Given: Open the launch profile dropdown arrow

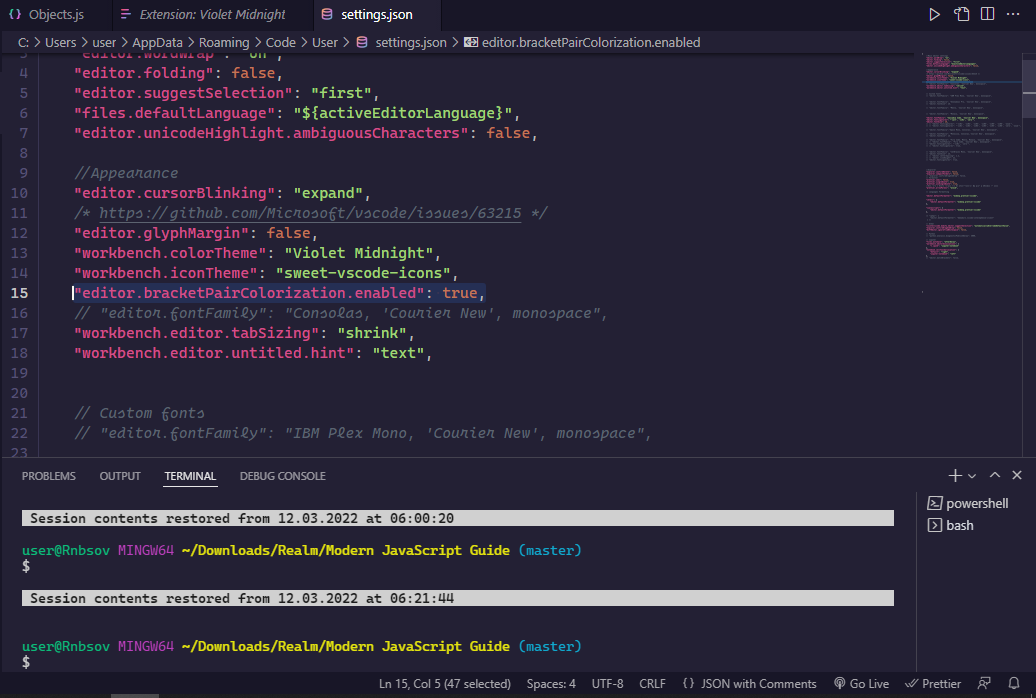Looking at the screenshot, I should [972, 476].
